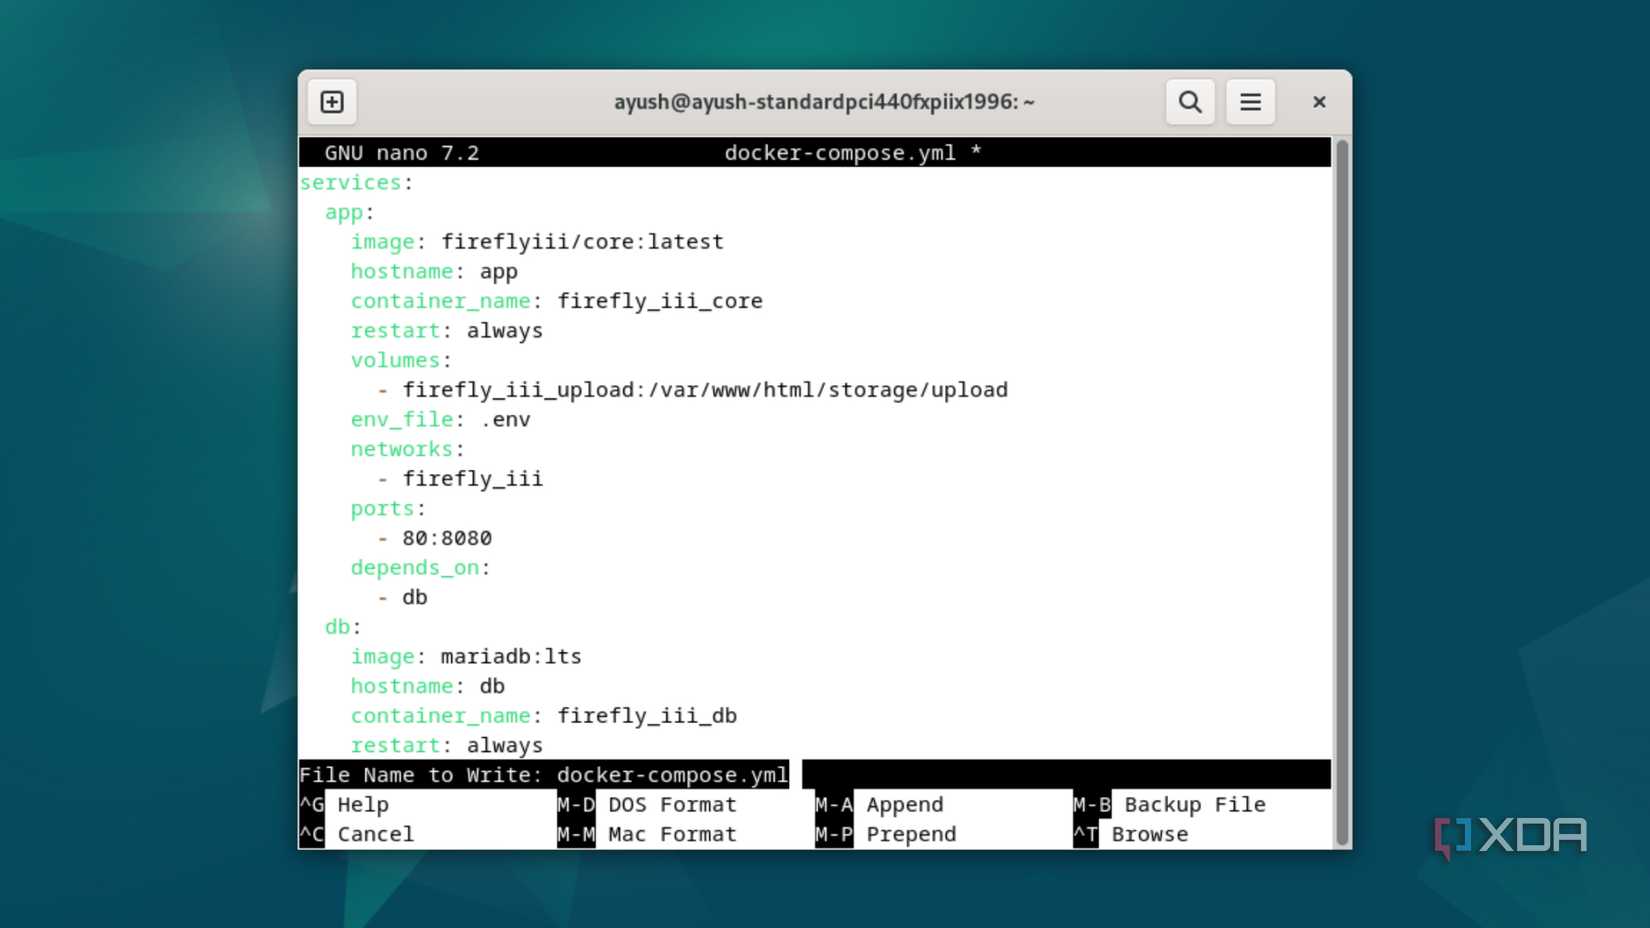Click 'image: mariadb:lts' line
The height and width of the screenshot is (928, 1650).
tap(466, 657)
